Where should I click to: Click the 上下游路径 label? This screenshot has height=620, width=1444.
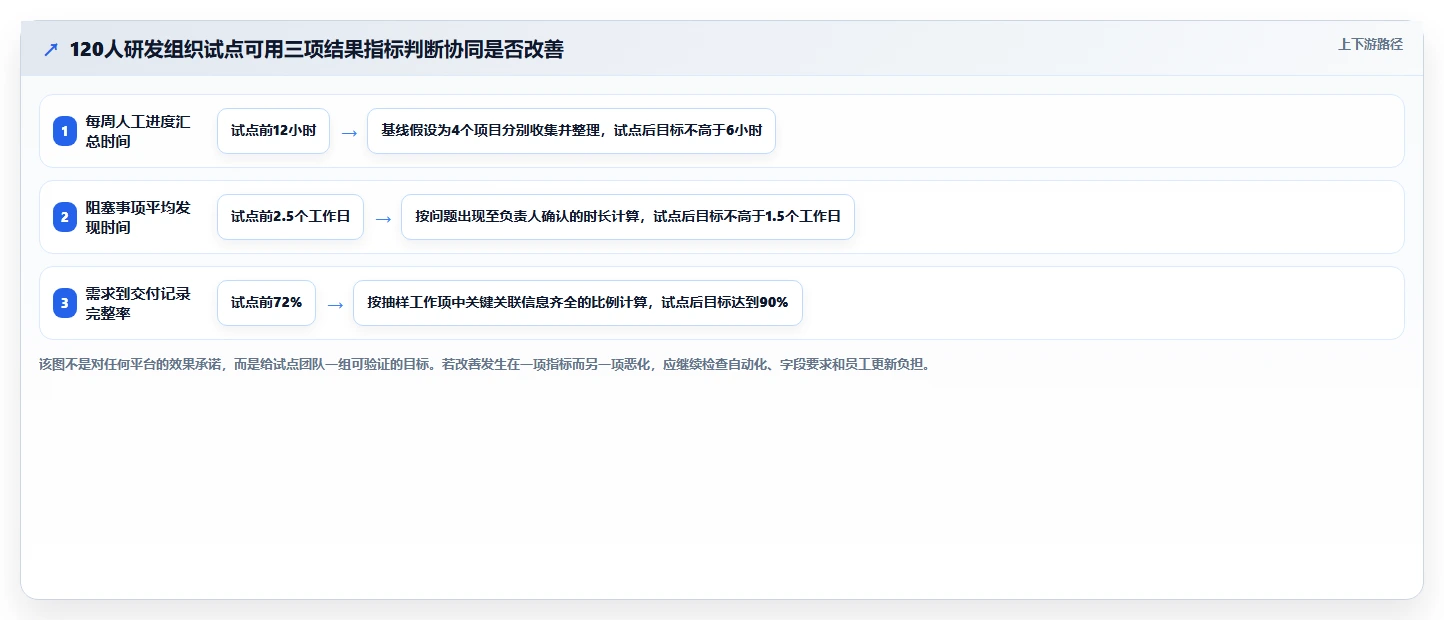(1371, 44)
